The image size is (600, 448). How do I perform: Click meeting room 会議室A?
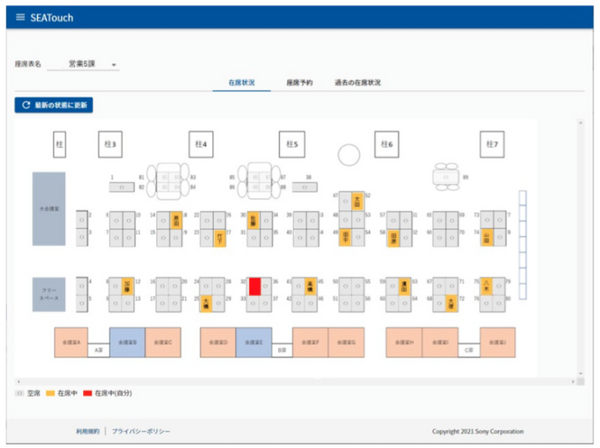click(72, 342)
